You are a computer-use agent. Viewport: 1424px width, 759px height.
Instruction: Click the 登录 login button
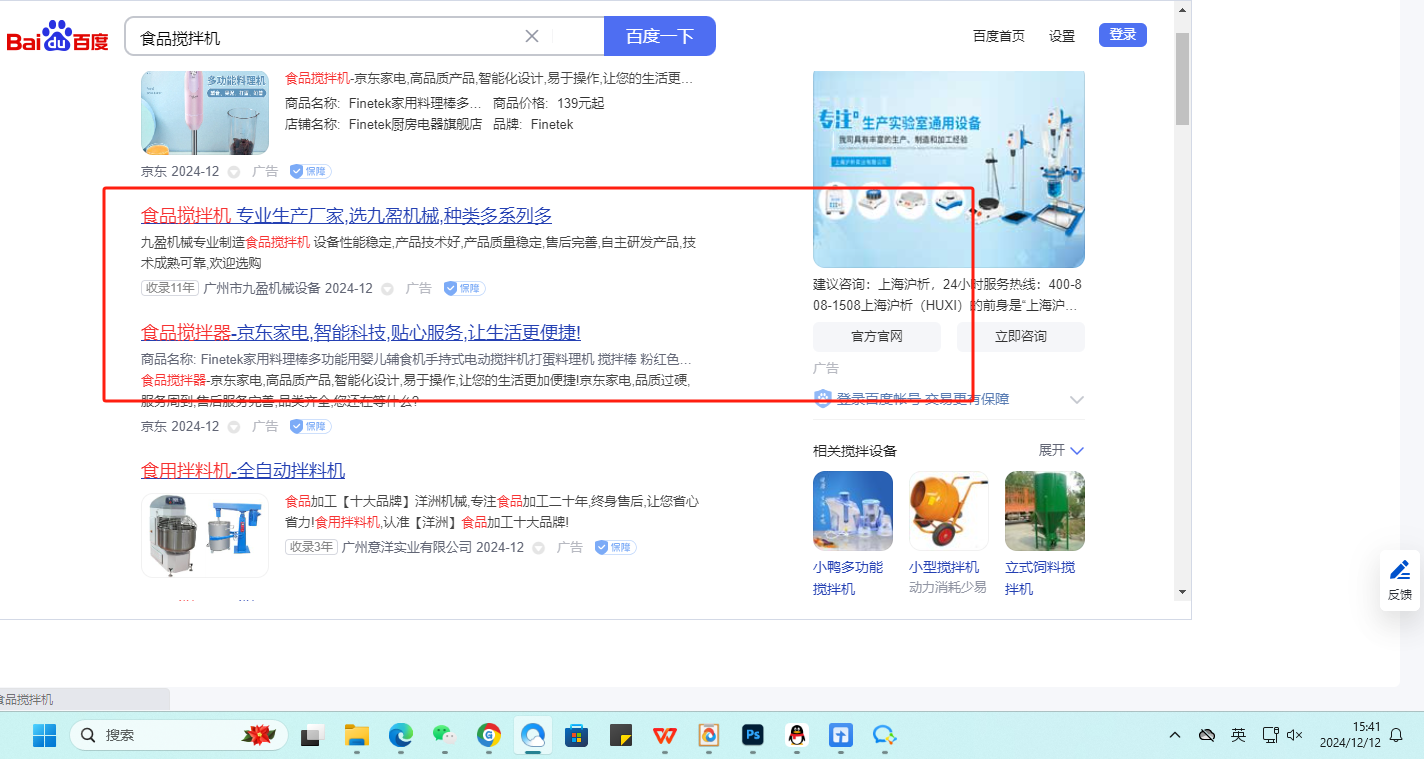[1123, 35]
